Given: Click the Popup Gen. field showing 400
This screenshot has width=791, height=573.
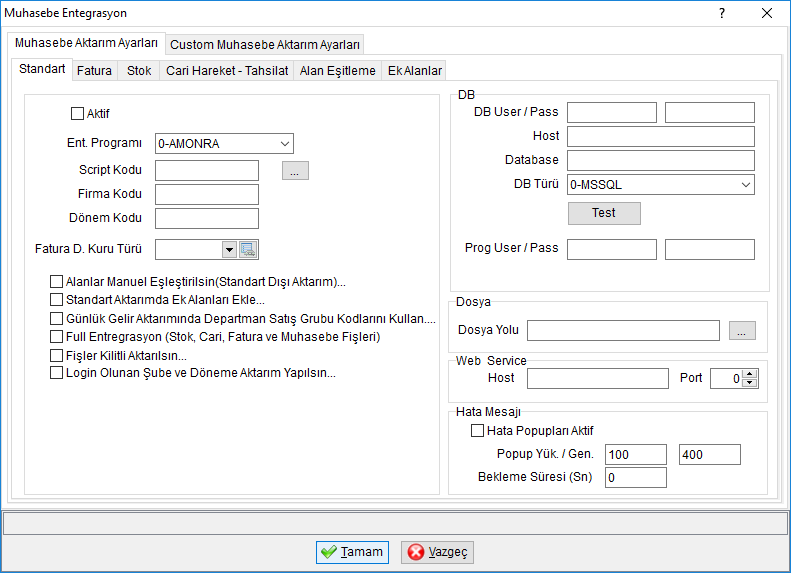Looking at the screenshot, I should (710, 454).
